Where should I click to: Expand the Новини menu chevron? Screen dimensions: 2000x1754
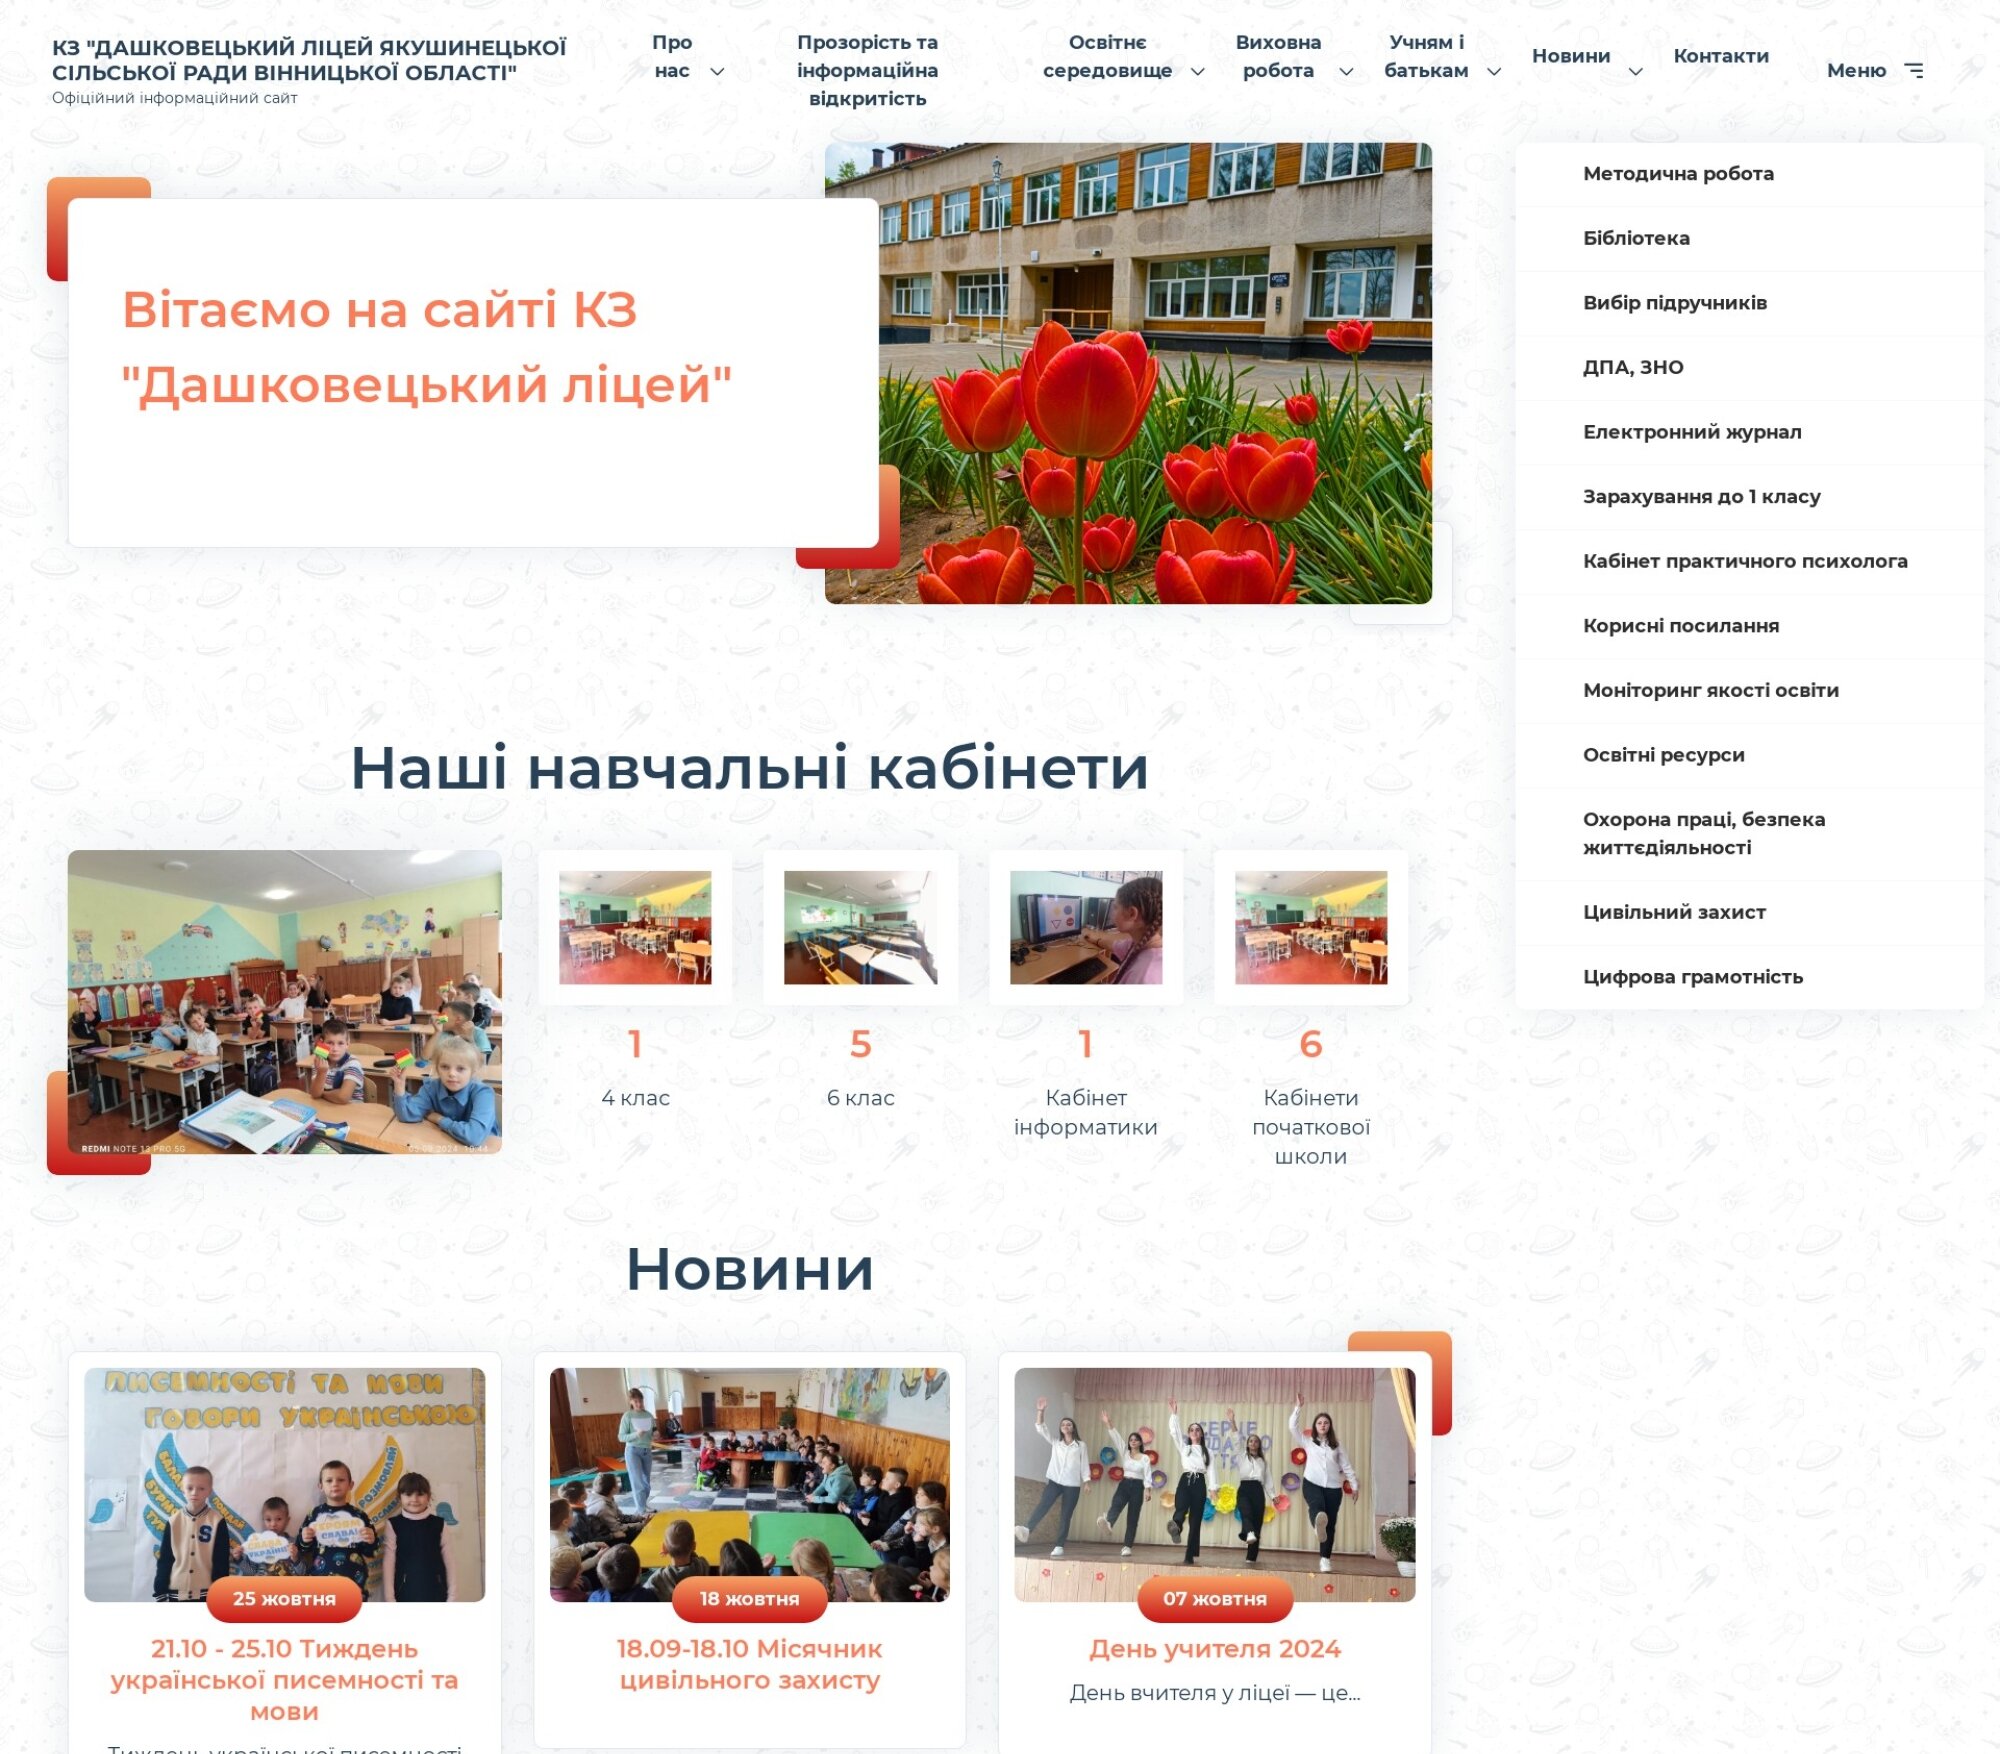click(x=1636, y=71)
